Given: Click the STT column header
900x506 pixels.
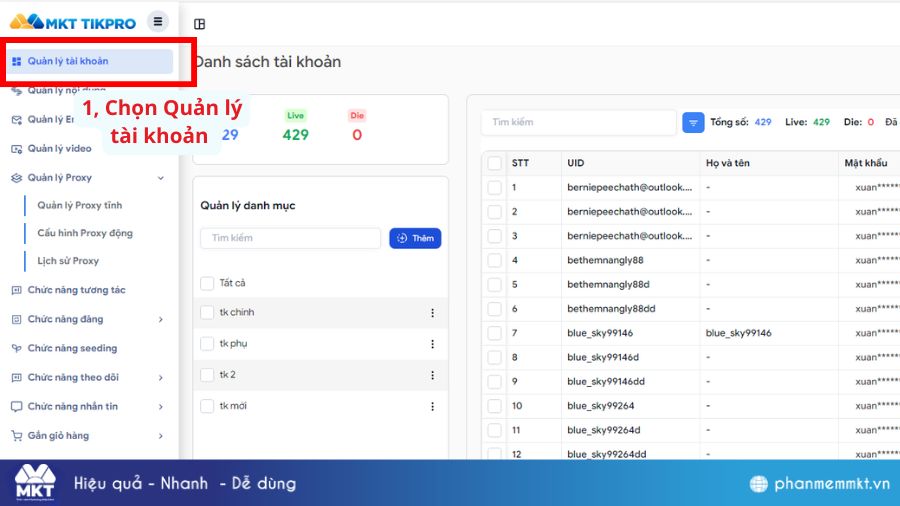Looking at the screenshot, I should [520, 163].
